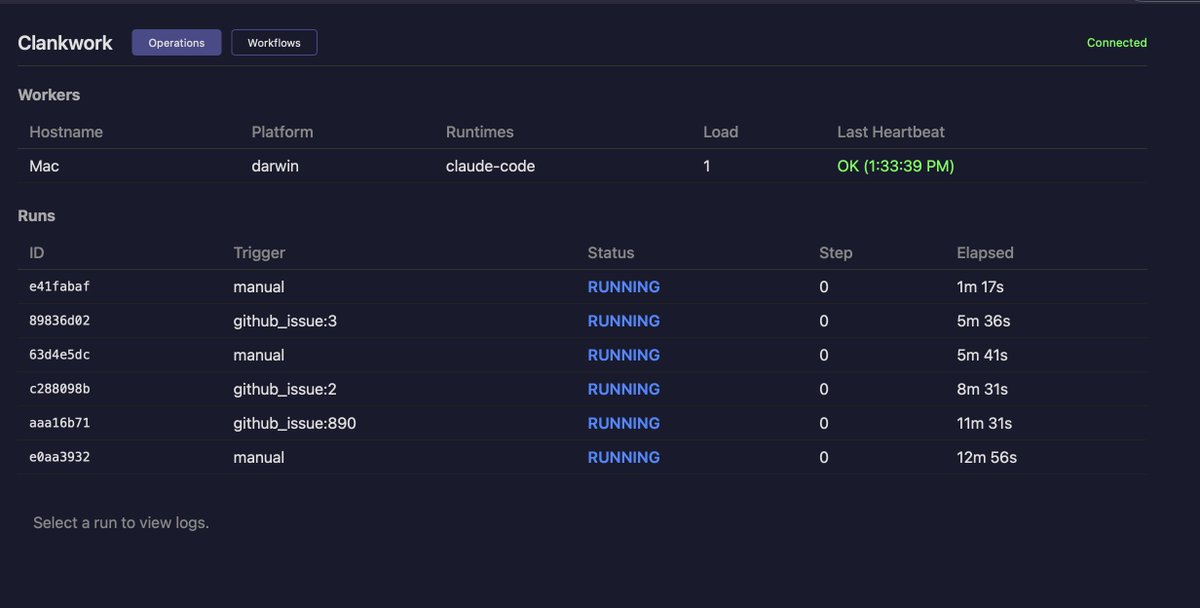
Task: Click the Elapsed column header
Action: pos(985,253)
